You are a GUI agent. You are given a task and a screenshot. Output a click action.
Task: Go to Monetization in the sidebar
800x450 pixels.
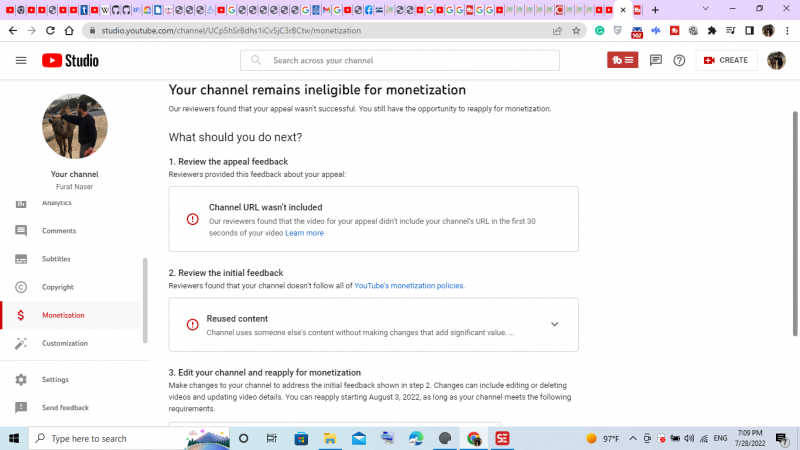pos(63,315)
